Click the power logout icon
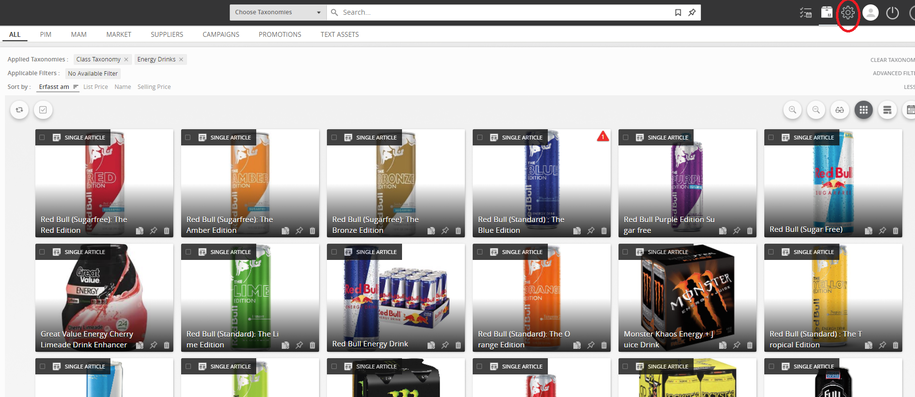The image size is (915, 397). click(x=892, y=13)
